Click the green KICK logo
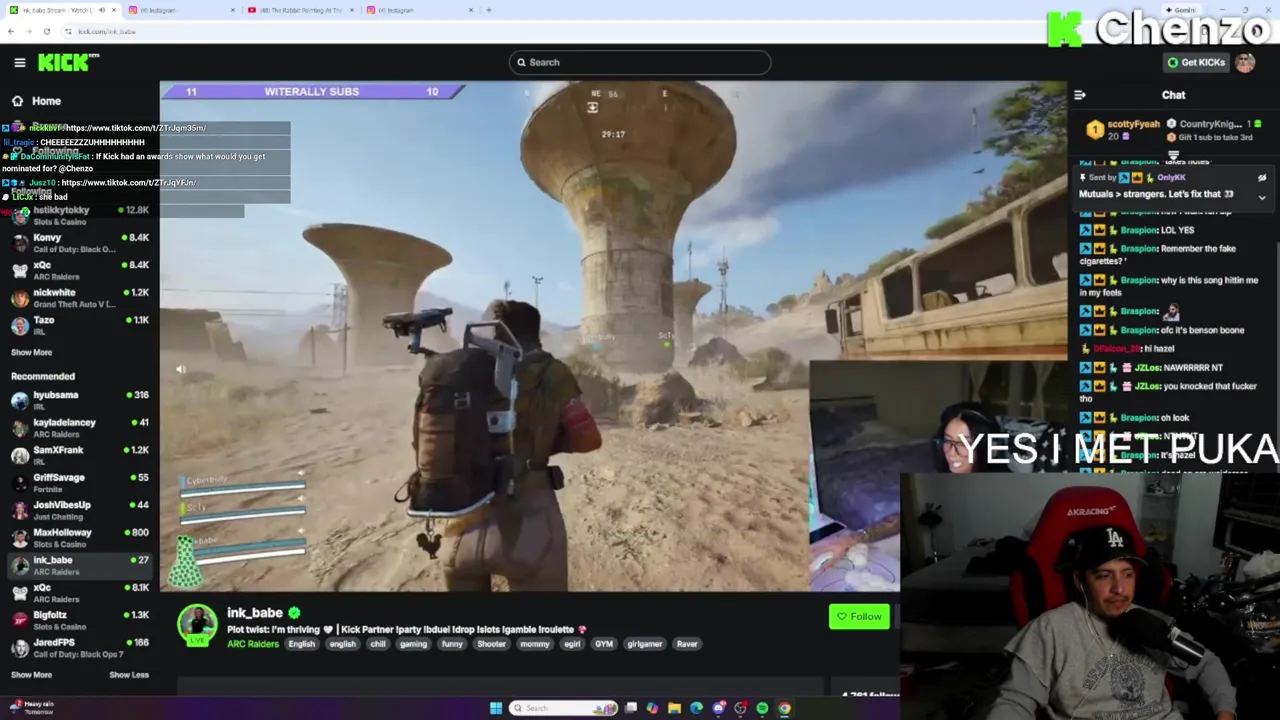The image size is (1280, 720). pyautogui.click(x=68, y=62)
